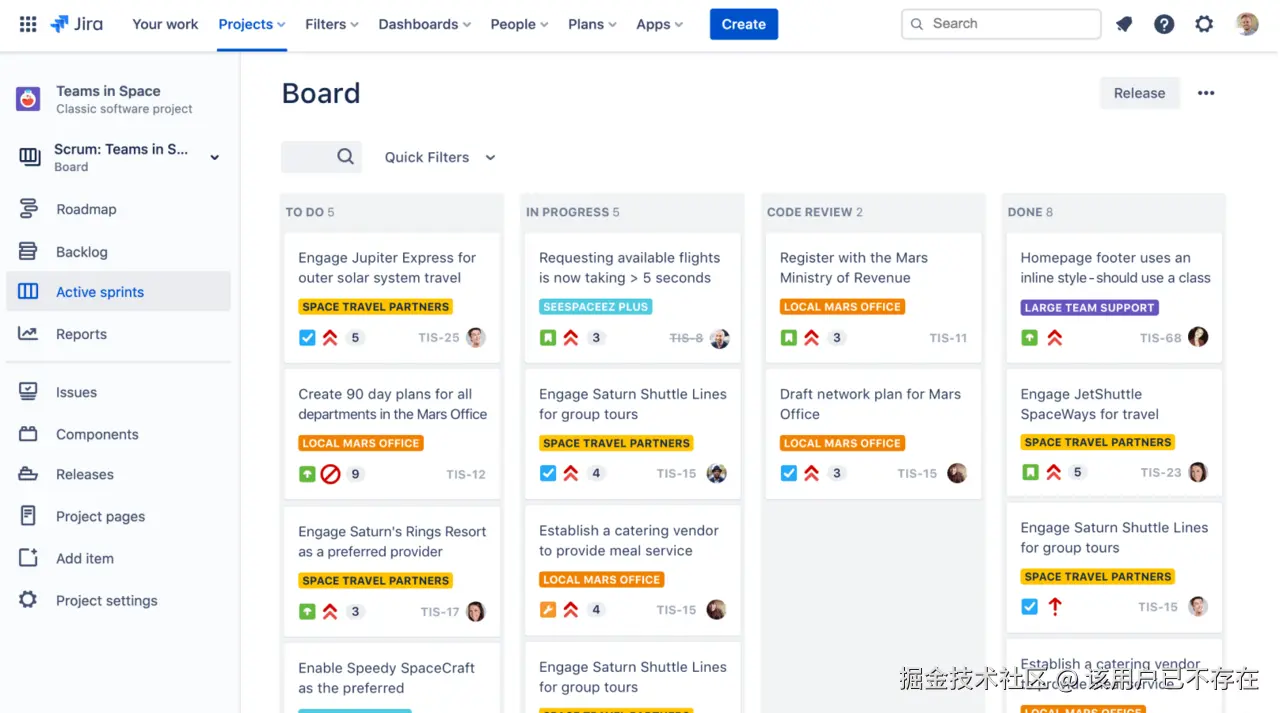Click the assignee avatar on TIS-23

tap(1198, 472)
